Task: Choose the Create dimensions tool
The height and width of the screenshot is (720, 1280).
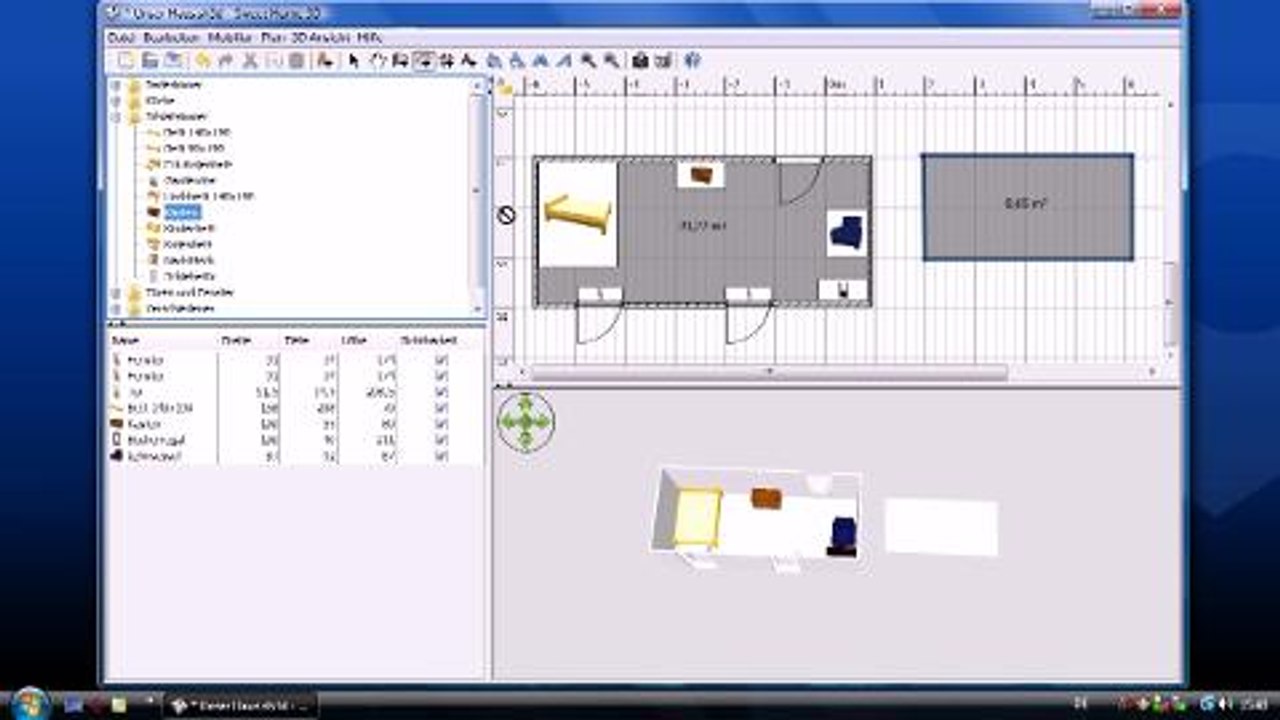Action: pyautogui.click(x=446, y=61)
